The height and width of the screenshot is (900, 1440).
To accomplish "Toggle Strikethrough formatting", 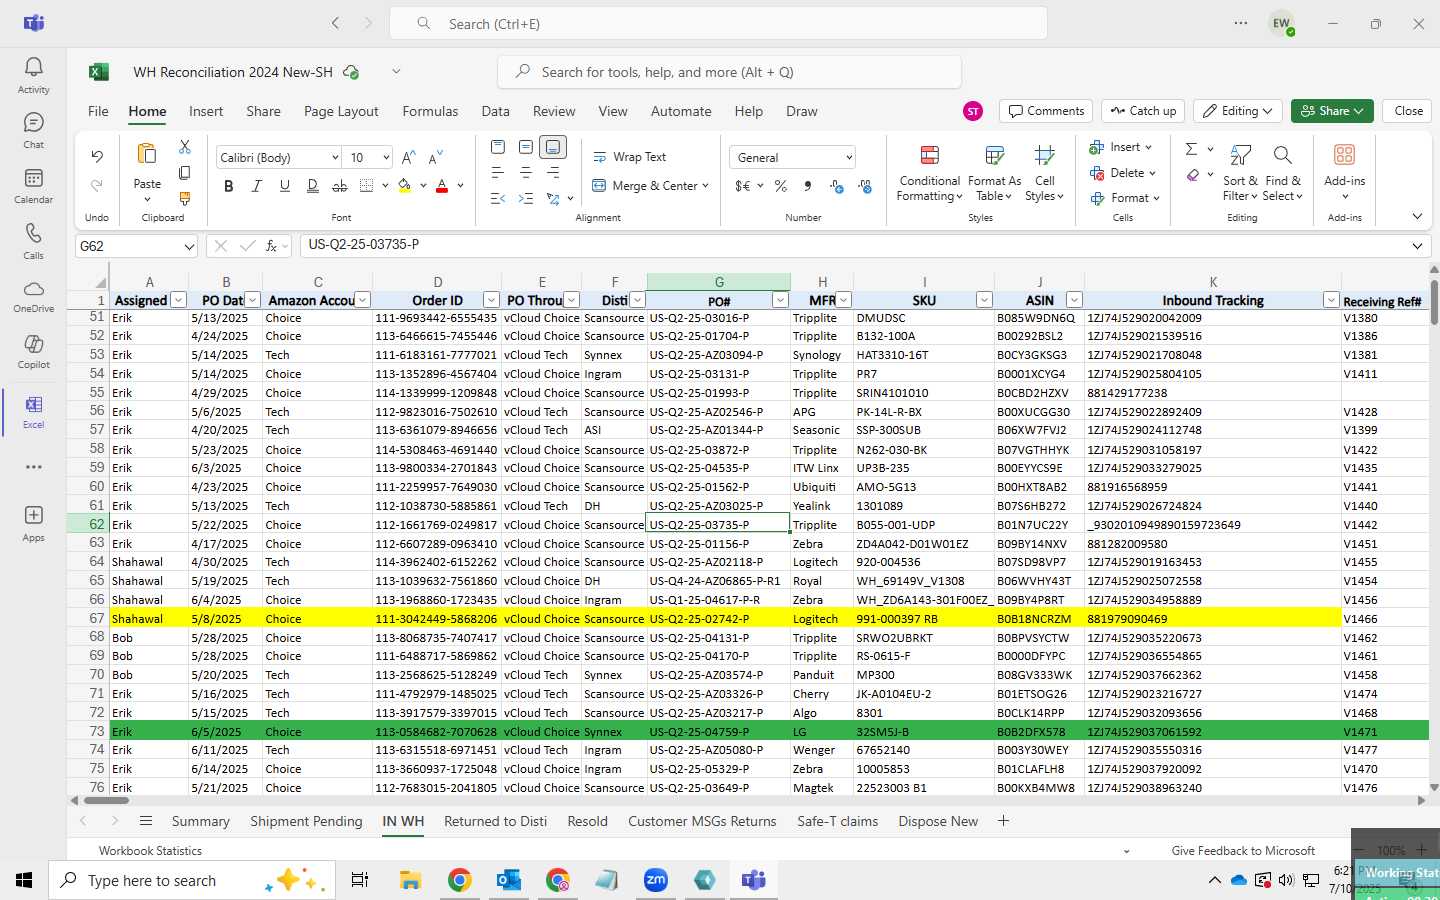I will point(340,186).
